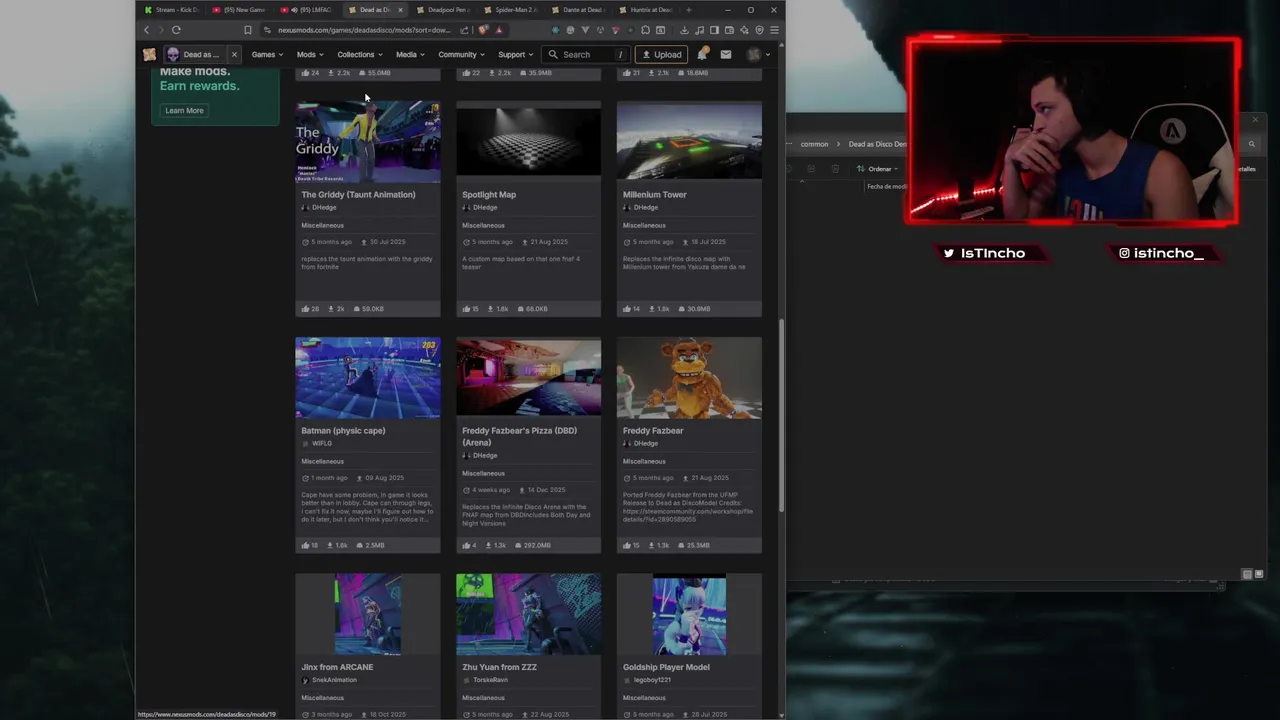Click the Fecha de modi column header

point(887,186)
